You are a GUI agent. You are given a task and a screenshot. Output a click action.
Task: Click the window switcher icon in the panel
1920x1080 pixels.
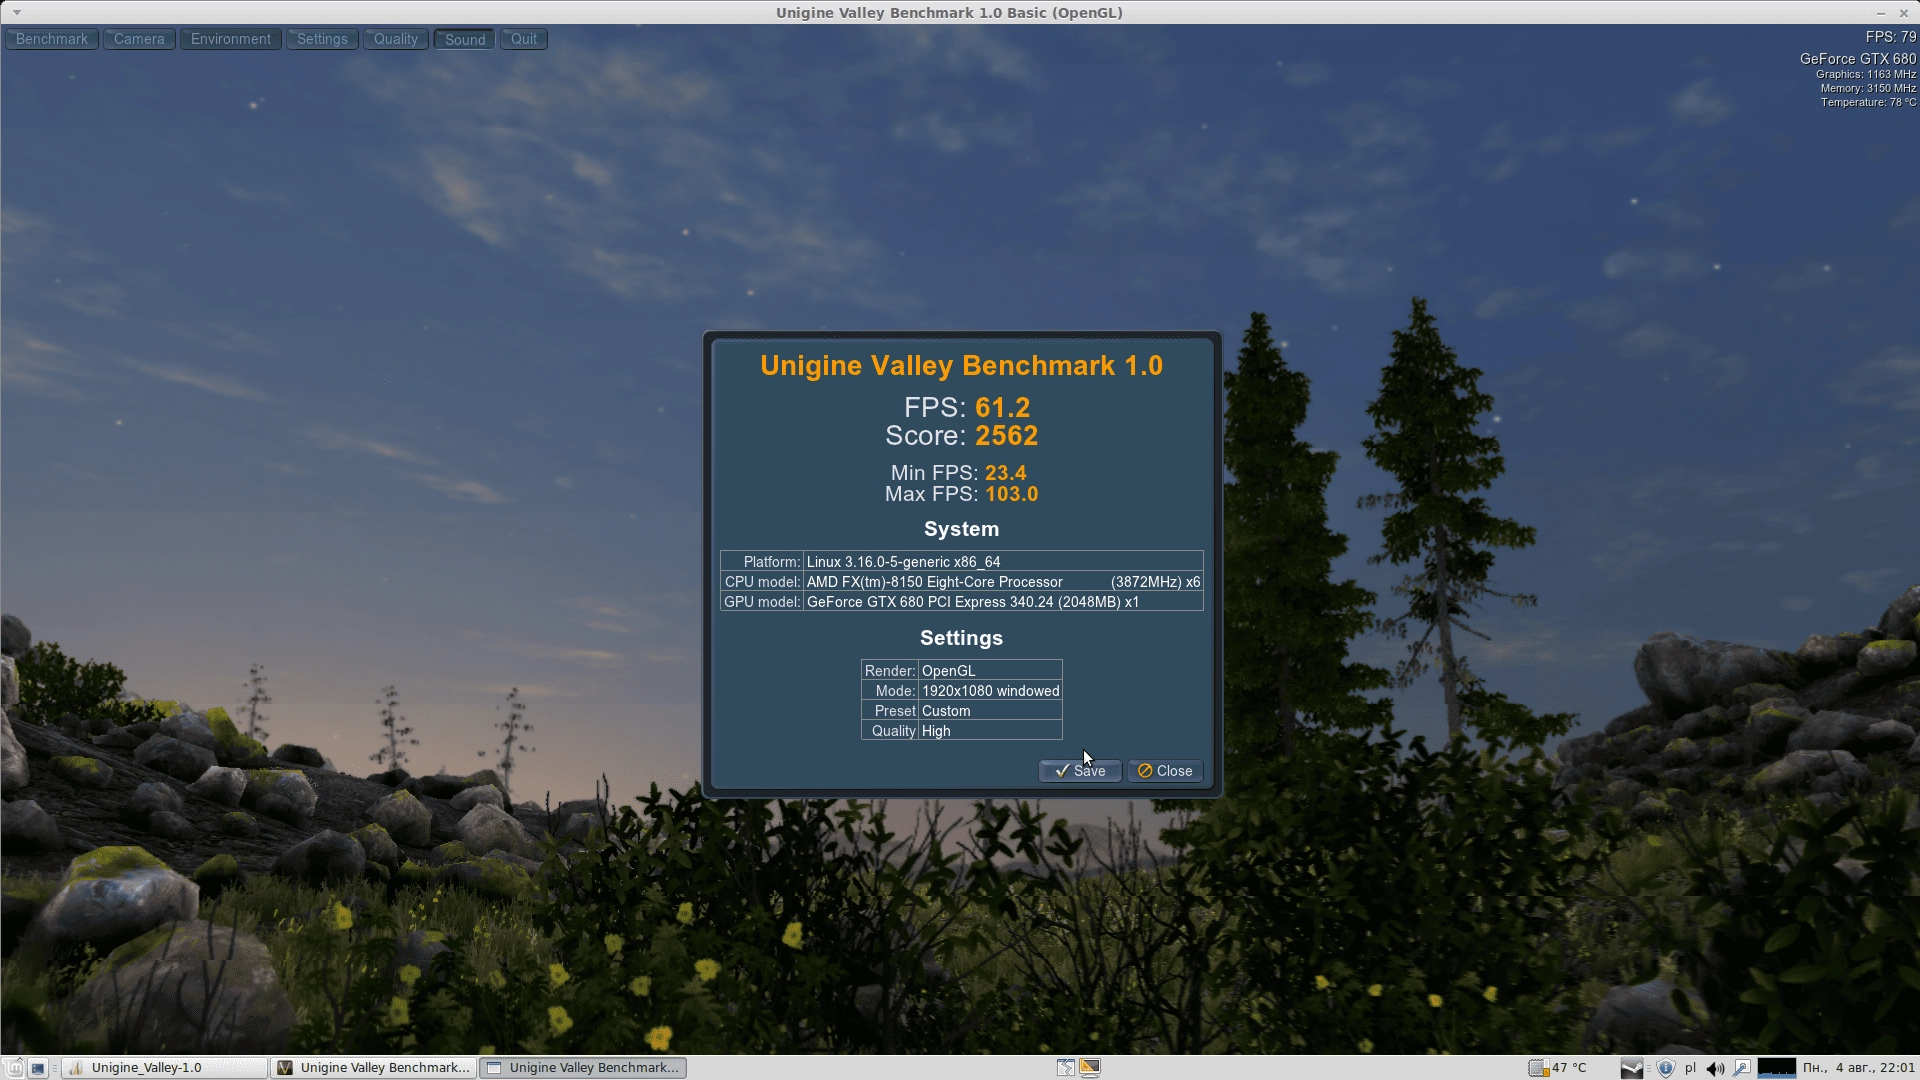pyautogui.click(x=1066, y=1067)
